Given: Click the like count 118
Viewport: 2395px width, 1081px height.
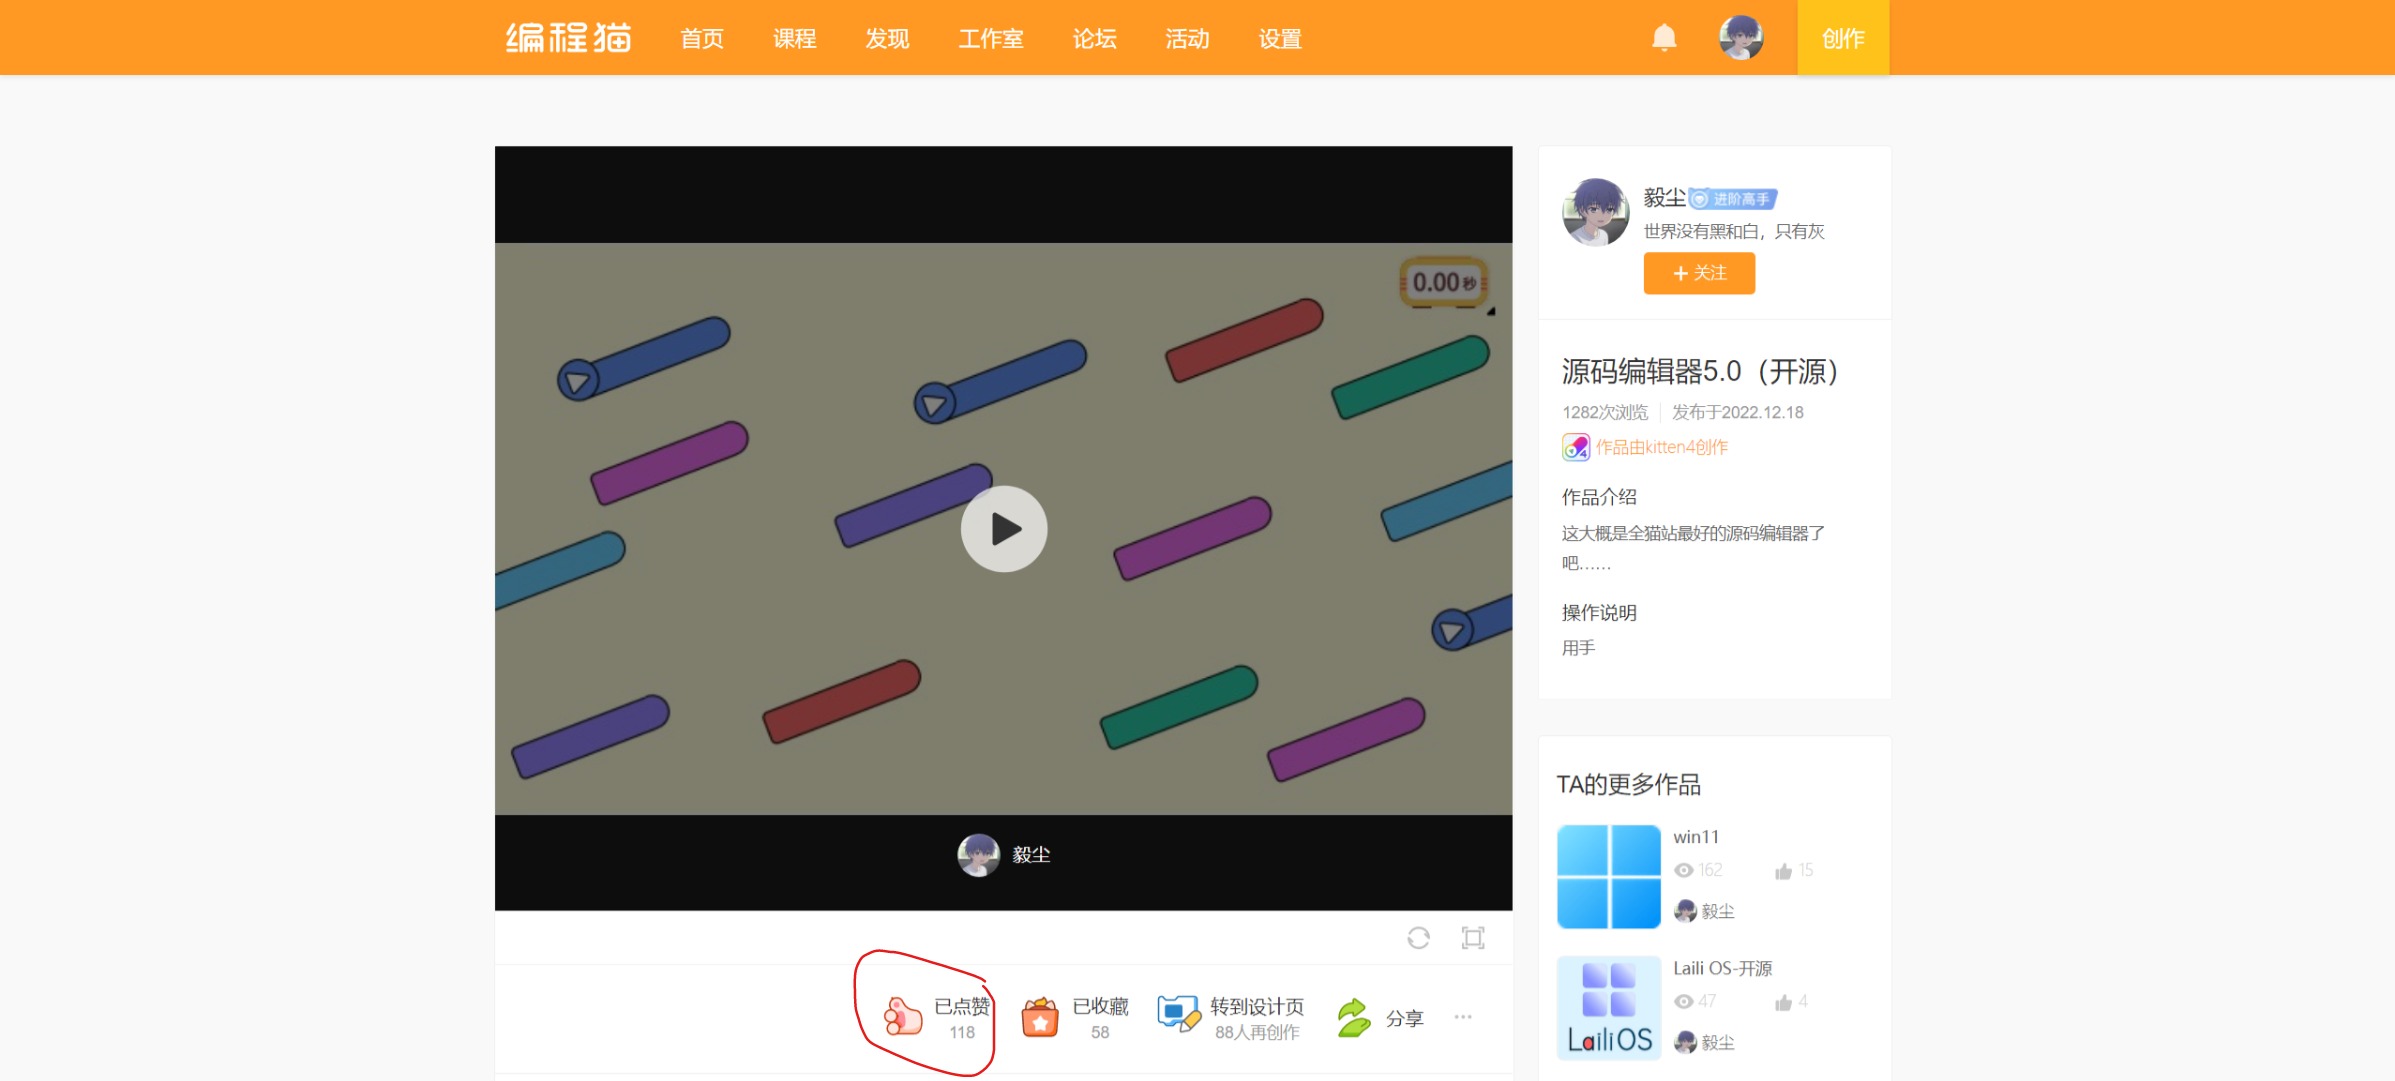Looking at the screenshot, I should 962,1032.
